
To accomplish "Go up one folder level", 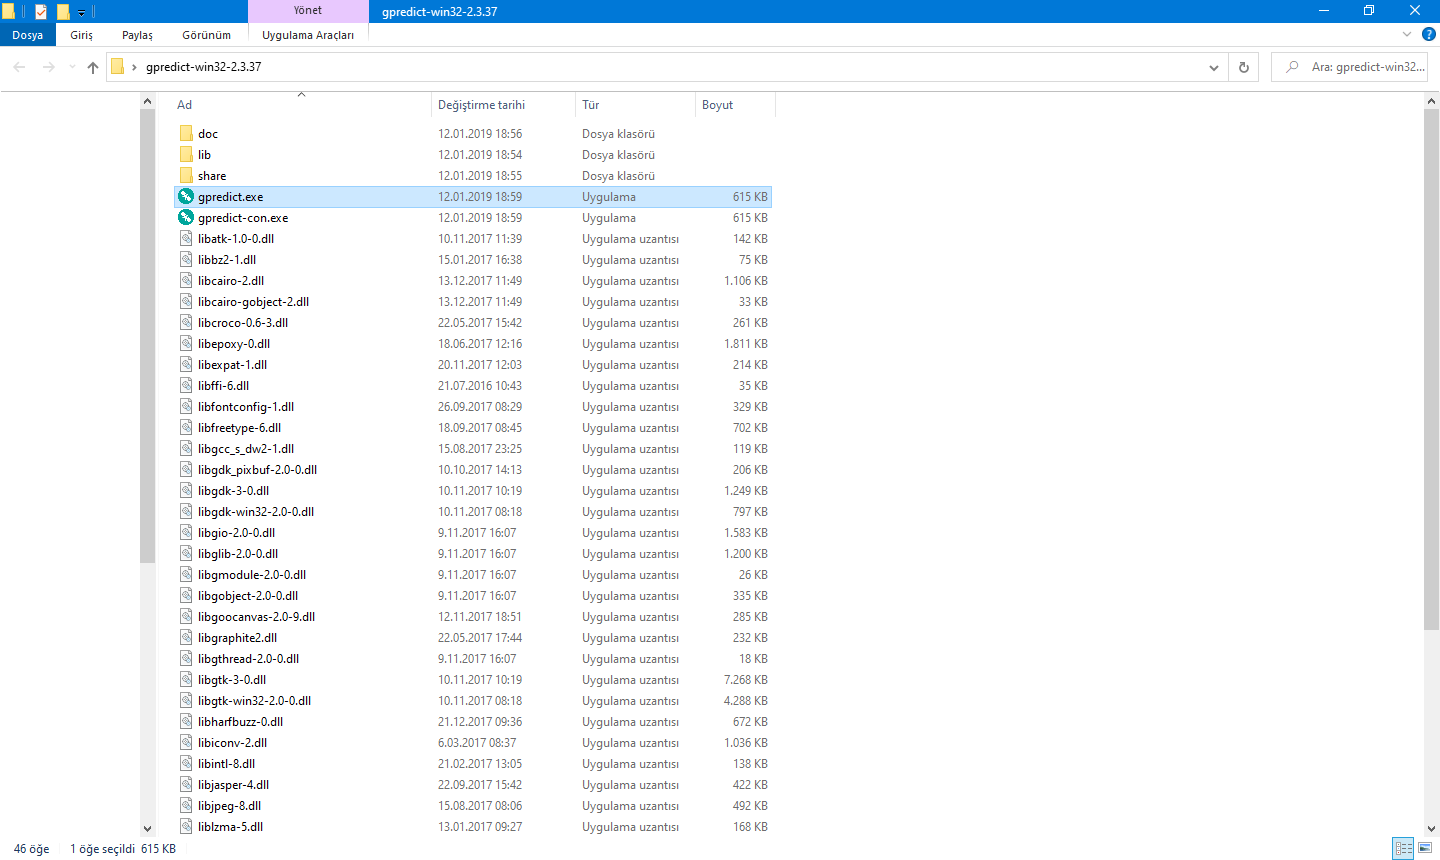I will [x=93, y=67].
